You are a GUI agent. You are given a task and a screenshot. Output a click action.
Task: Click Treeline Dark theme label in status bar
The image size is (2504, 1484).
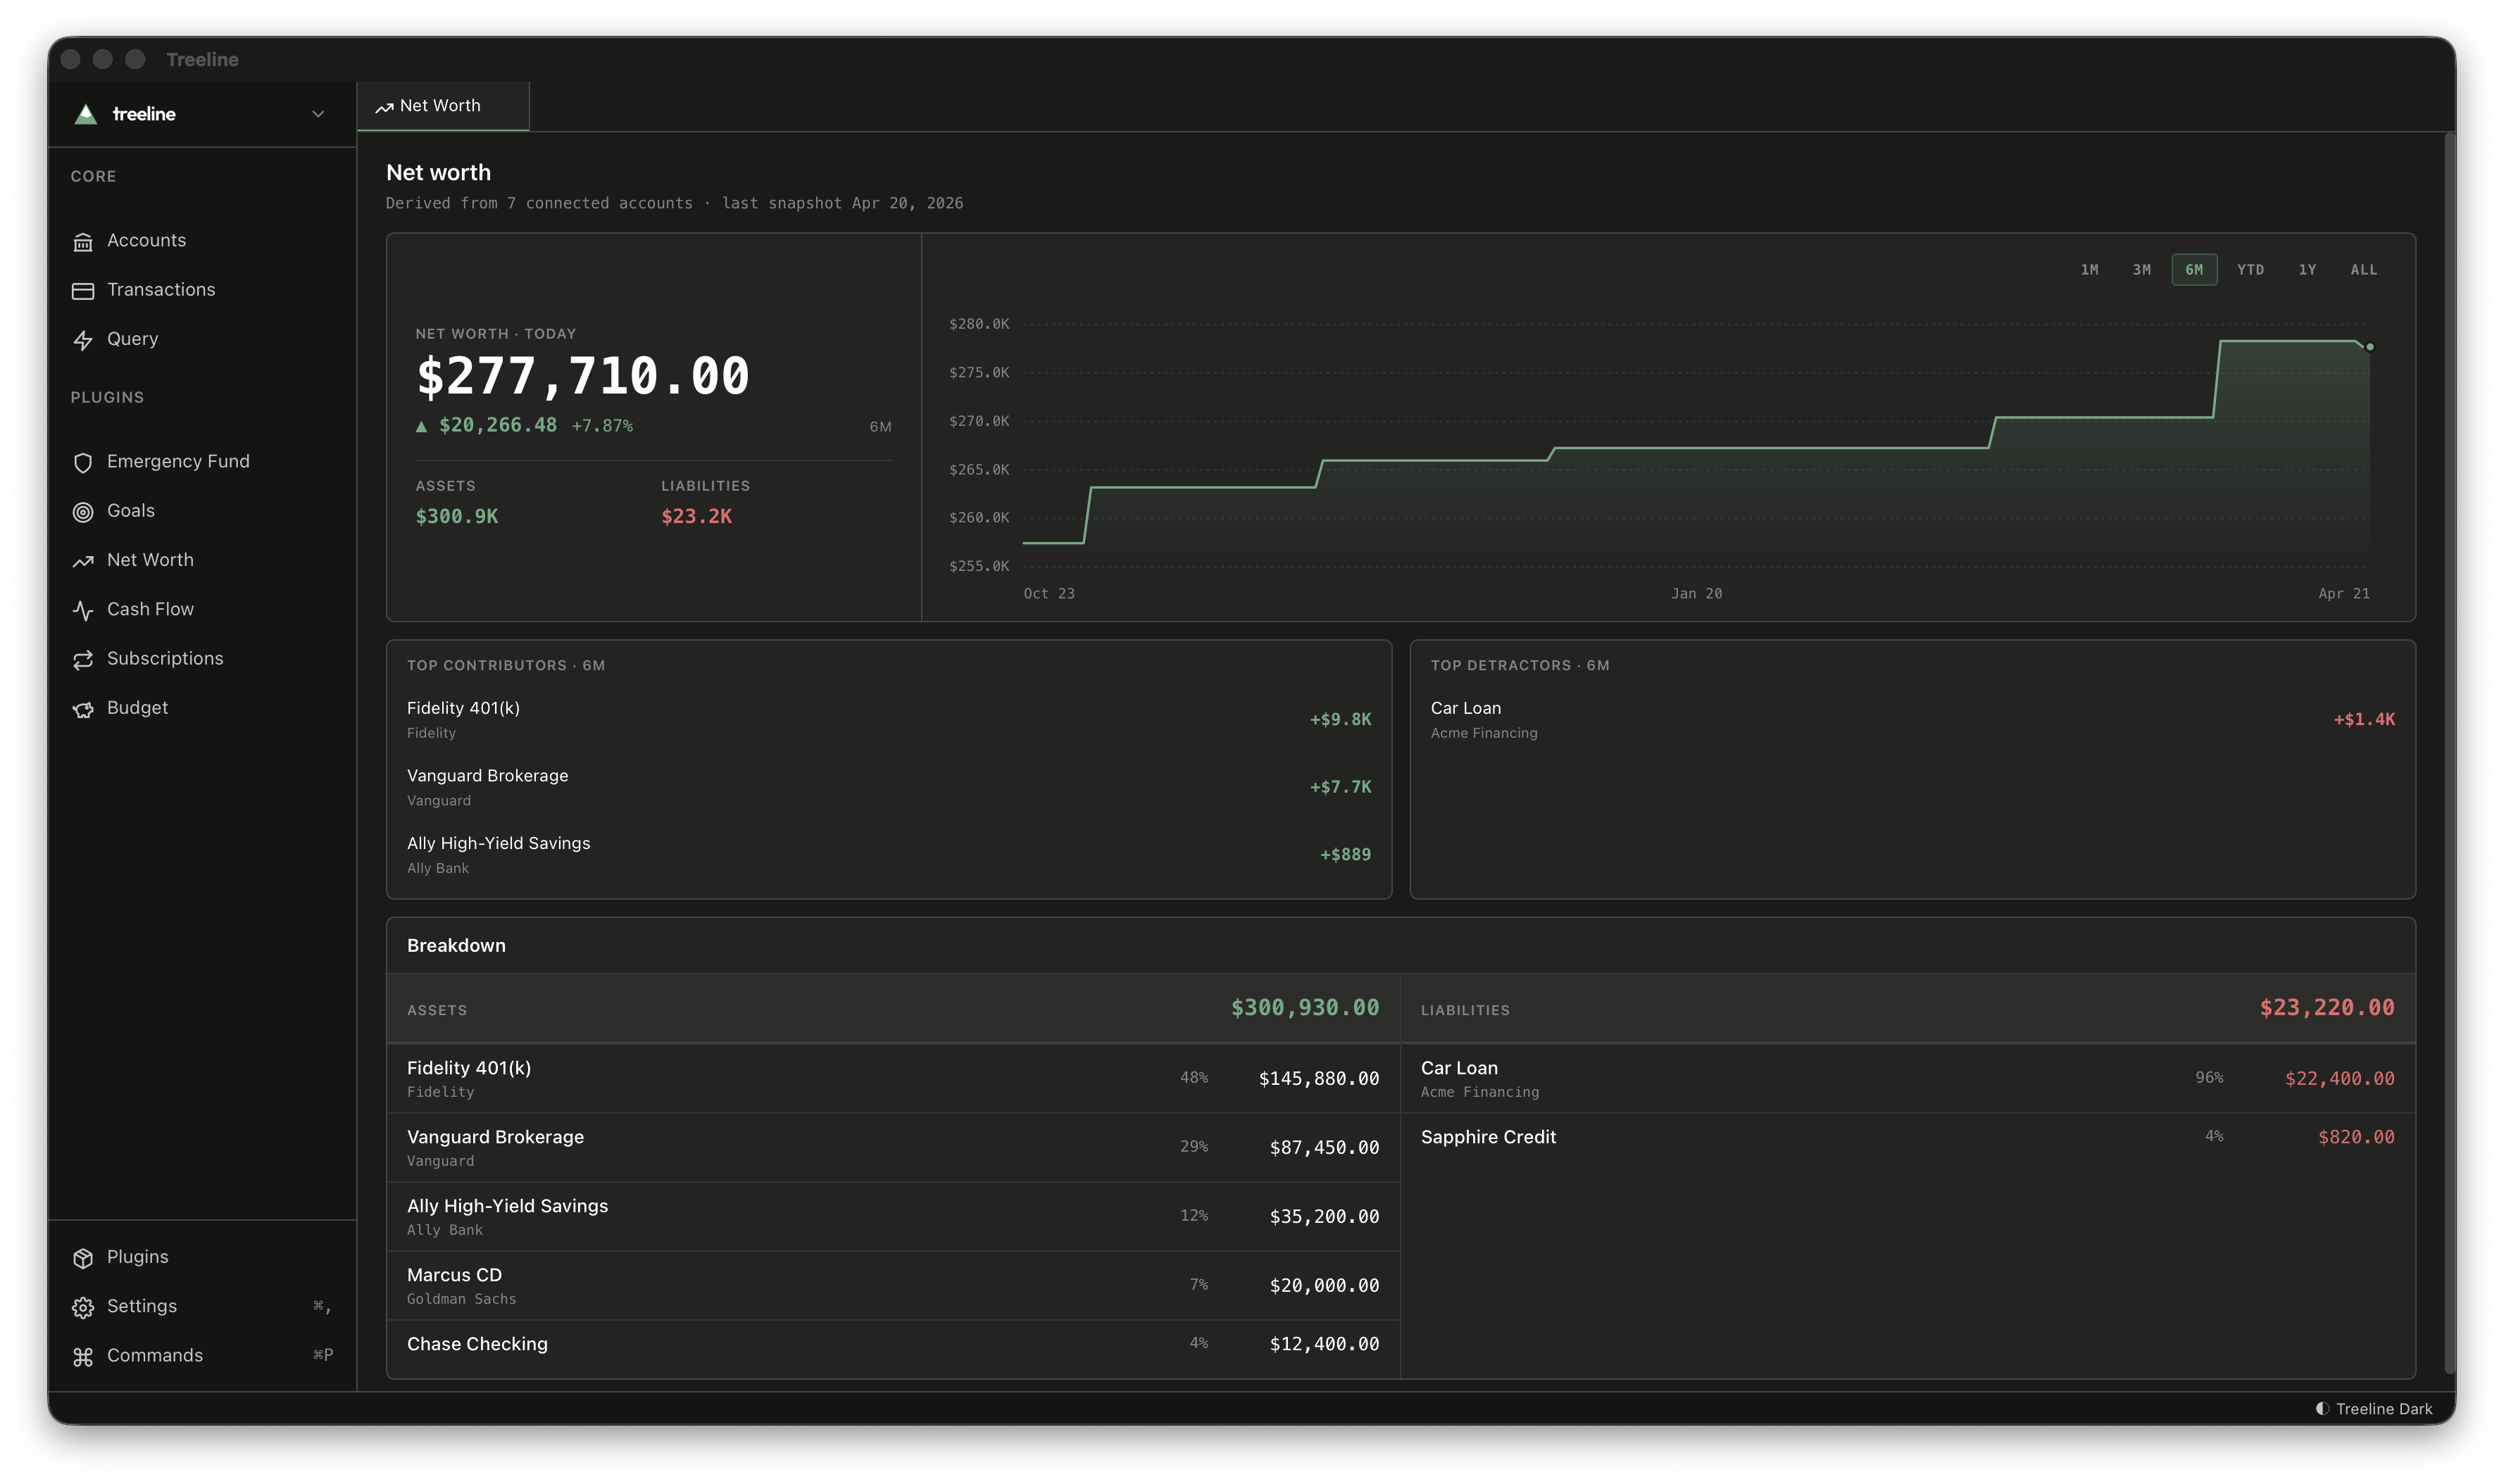tap(2384, 1409)
